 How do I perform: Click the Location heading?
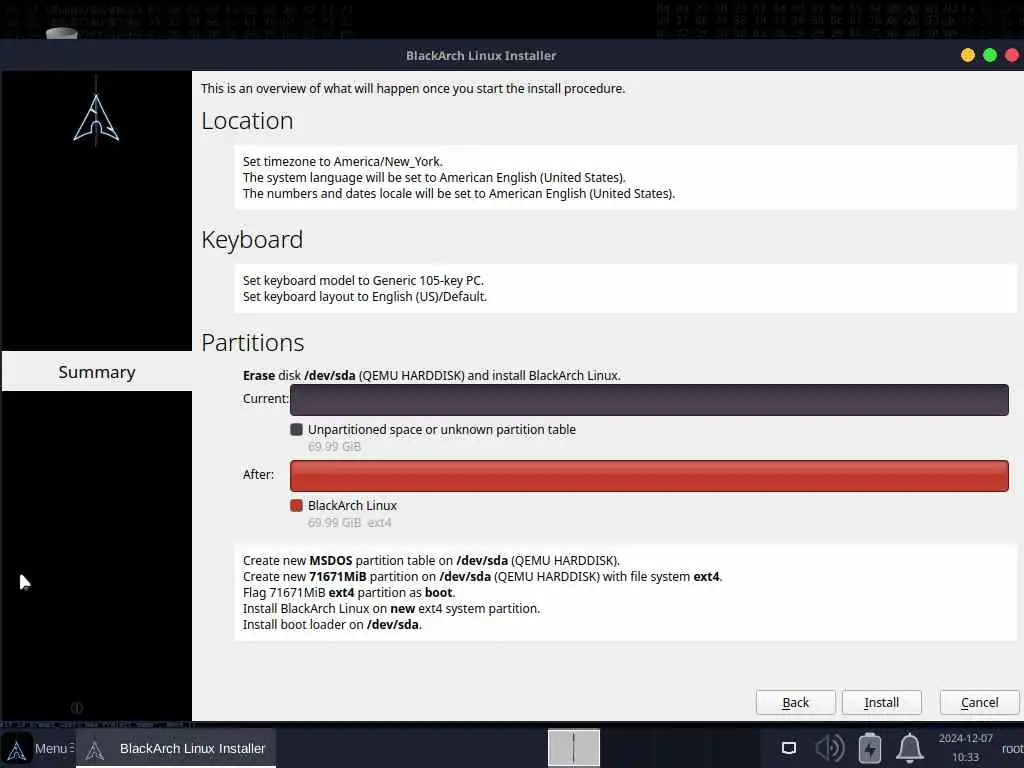click(x=248, y=121)
